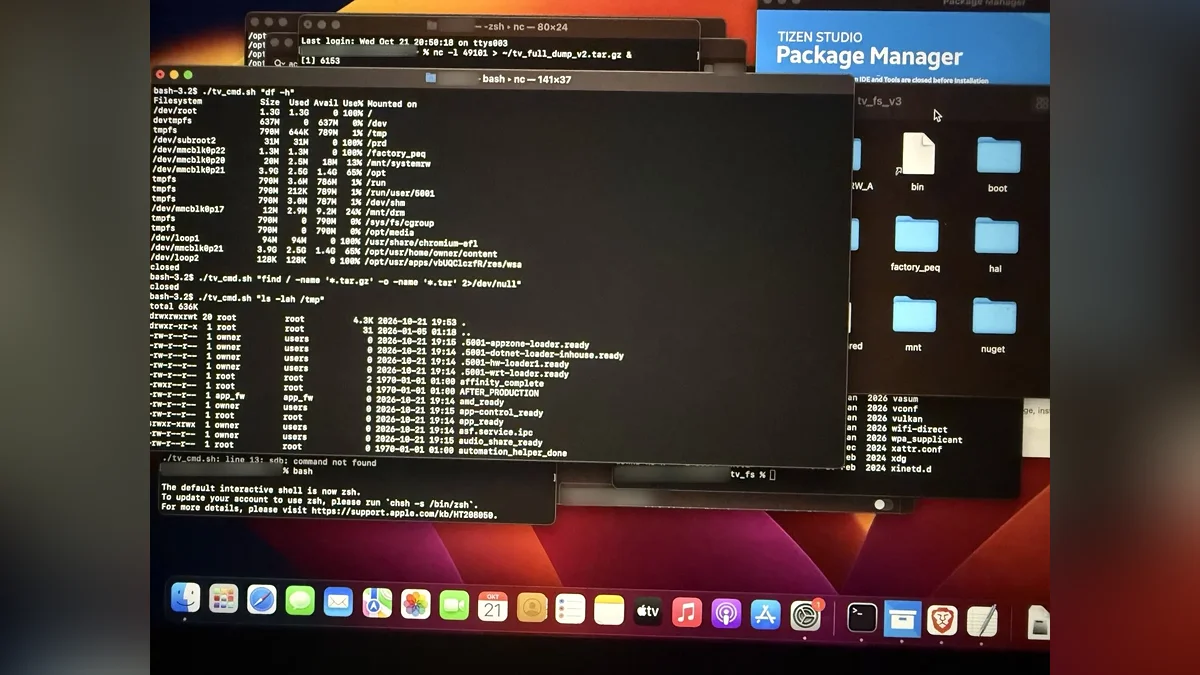Open TextEdit from the Dock
The width and height of the screenshot is (1200, 675).
982,621
